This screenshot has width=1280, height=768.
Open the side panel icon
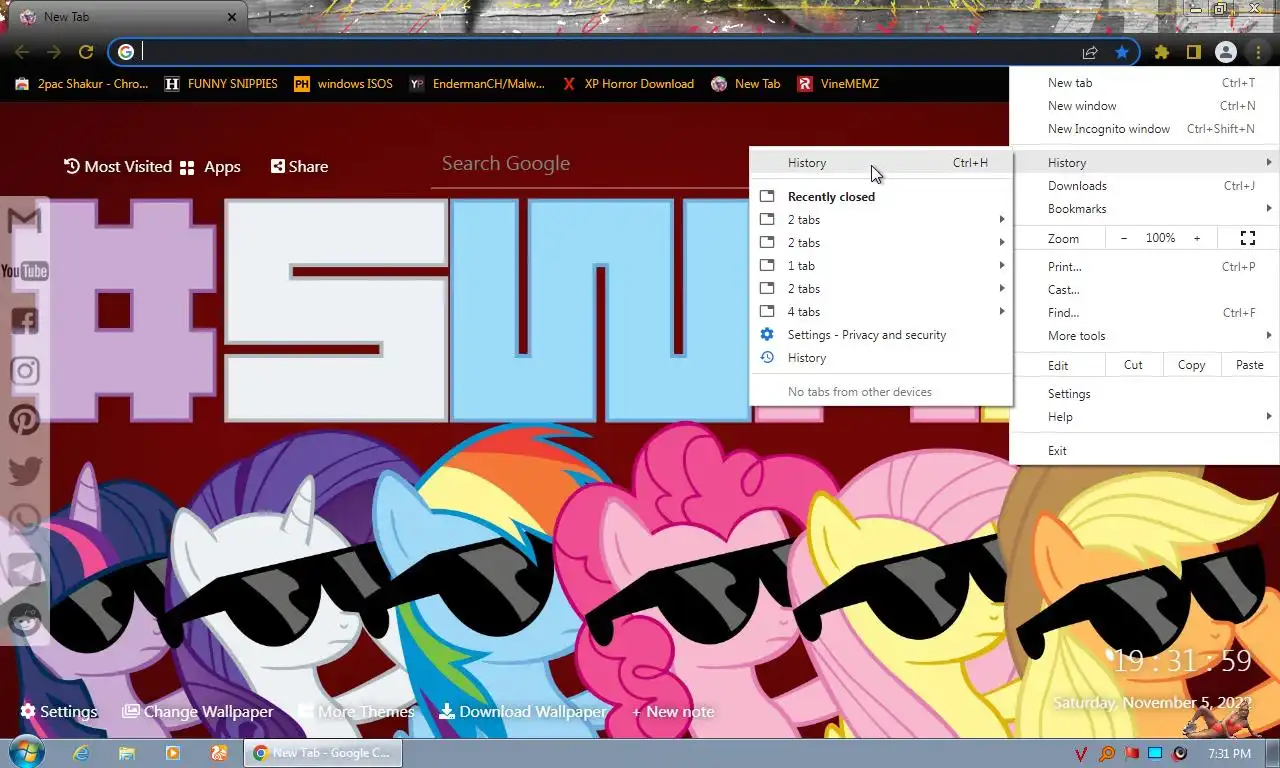coord(1193,52)
